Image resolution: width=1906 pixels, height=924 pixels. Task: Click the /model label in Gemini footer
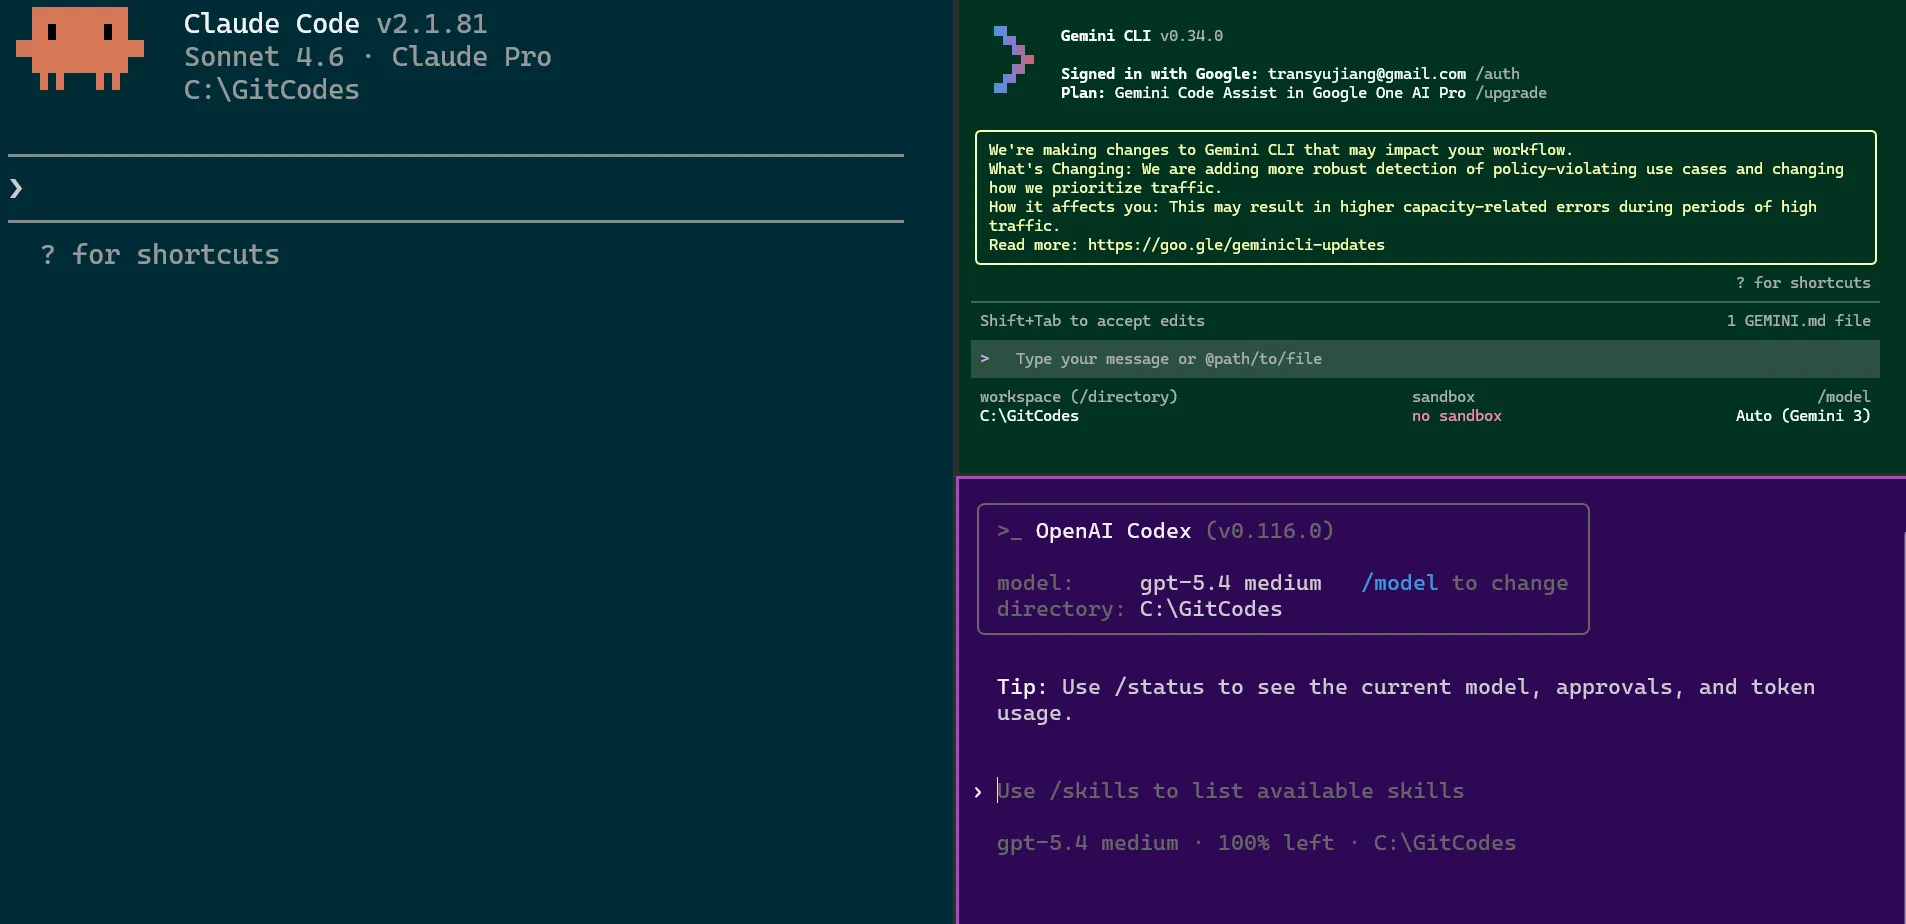point(1843,397)
